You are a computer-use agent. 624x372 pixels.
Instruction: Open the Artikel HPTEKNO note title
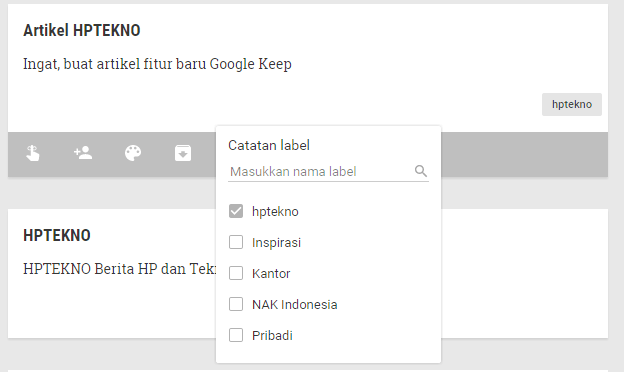82,31
